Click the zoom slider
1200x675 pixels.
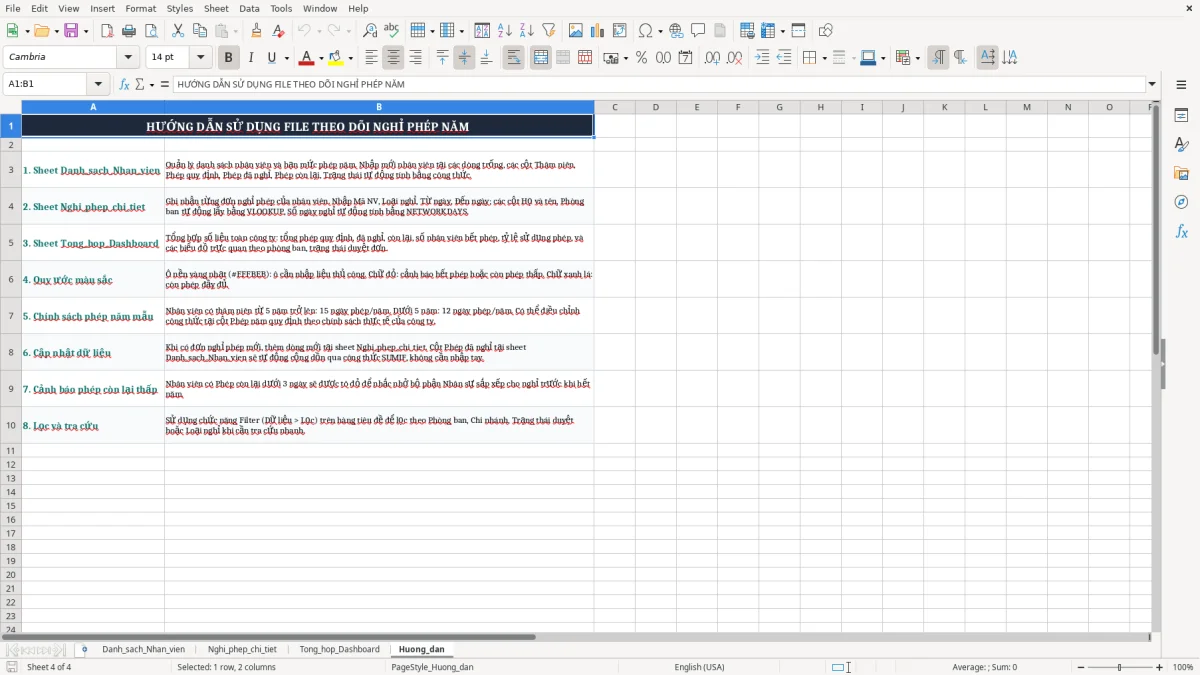[x=1119, y=667]
